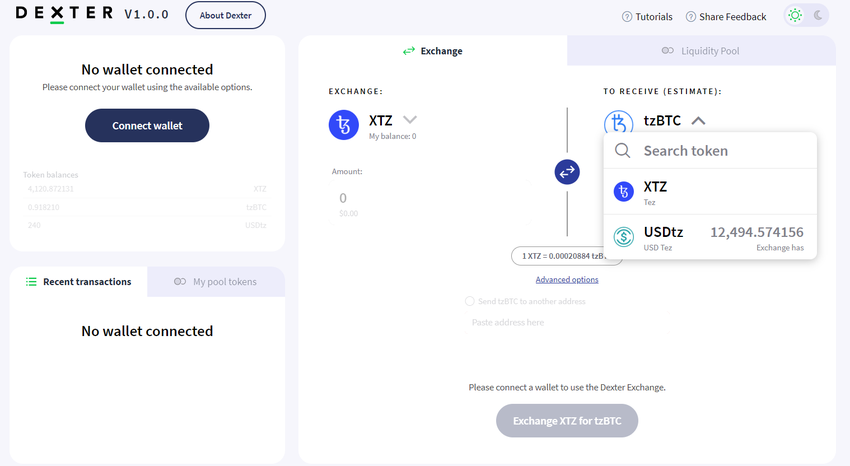Switch to light theme sun icon
Screen dimensions: 850x466
795,15
